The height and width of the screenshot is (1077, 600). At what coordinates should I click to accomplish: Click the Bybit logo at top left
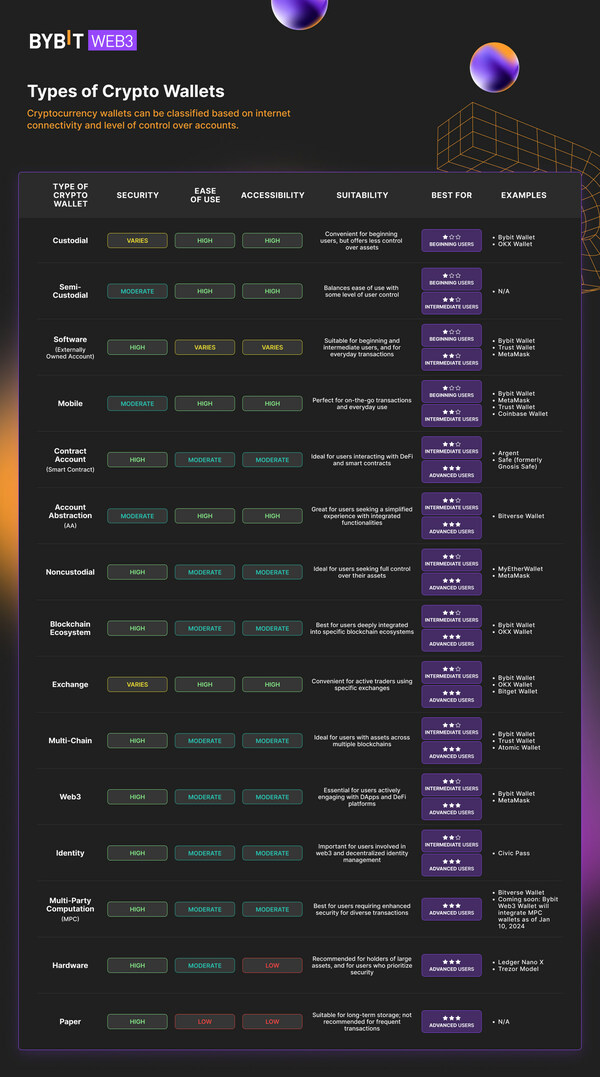57,41
